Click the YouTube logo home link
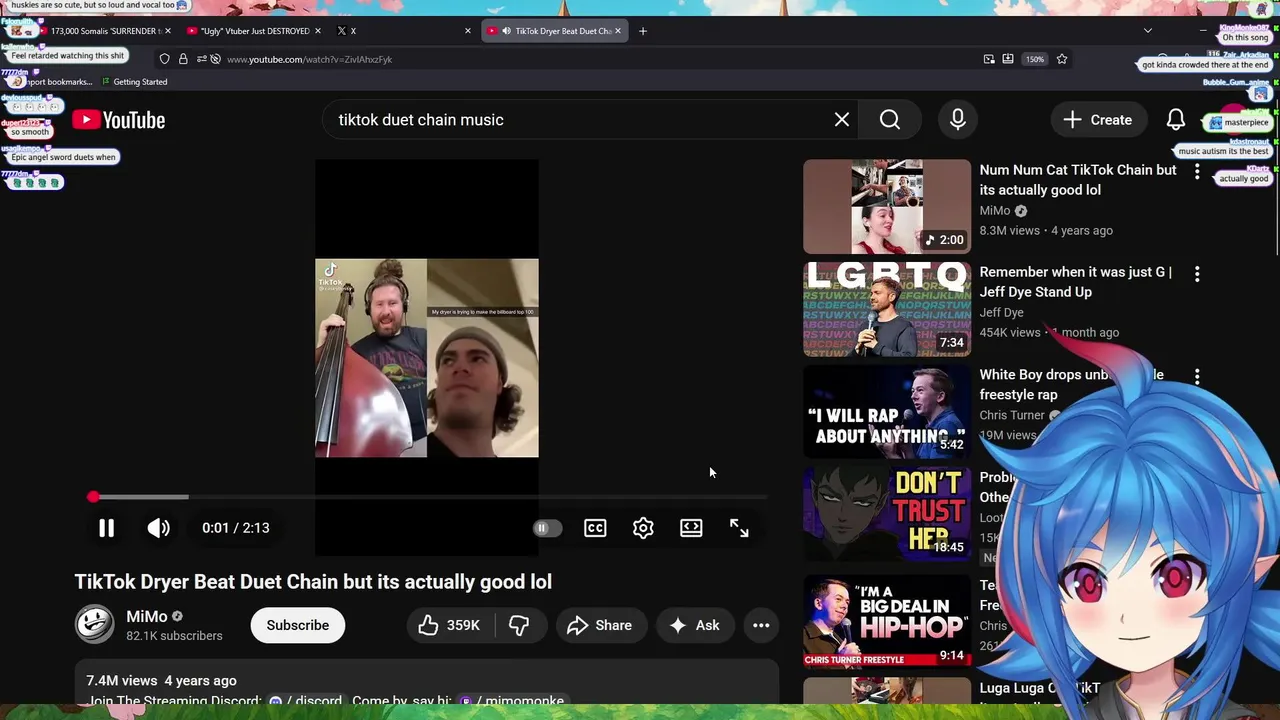The width and height of the screenshot is (1280, 720). (119, 120)
